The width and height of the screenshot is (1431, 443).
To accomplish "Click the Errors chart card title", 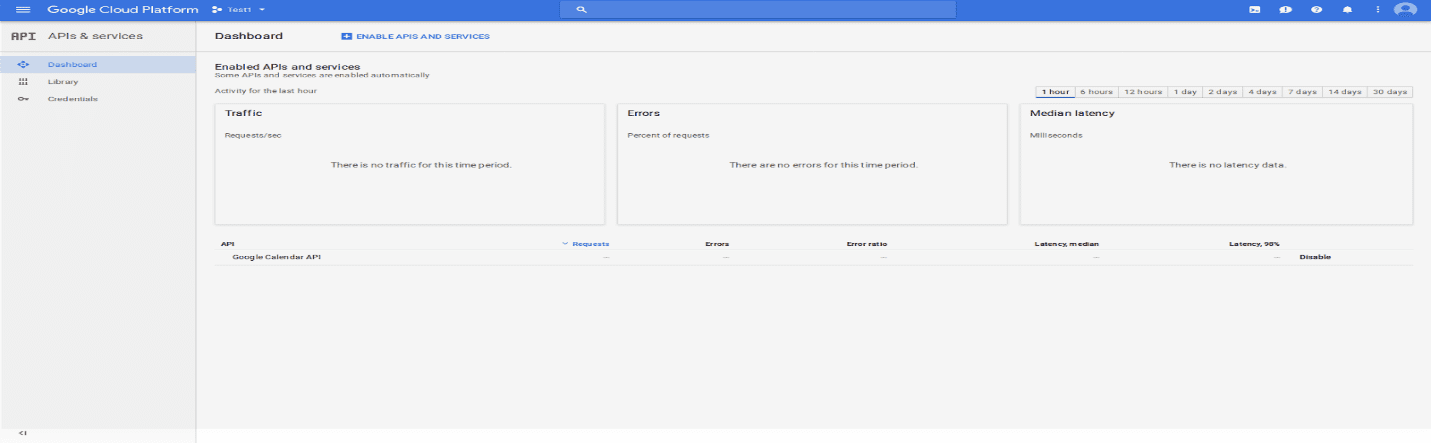I will (643, 113).
